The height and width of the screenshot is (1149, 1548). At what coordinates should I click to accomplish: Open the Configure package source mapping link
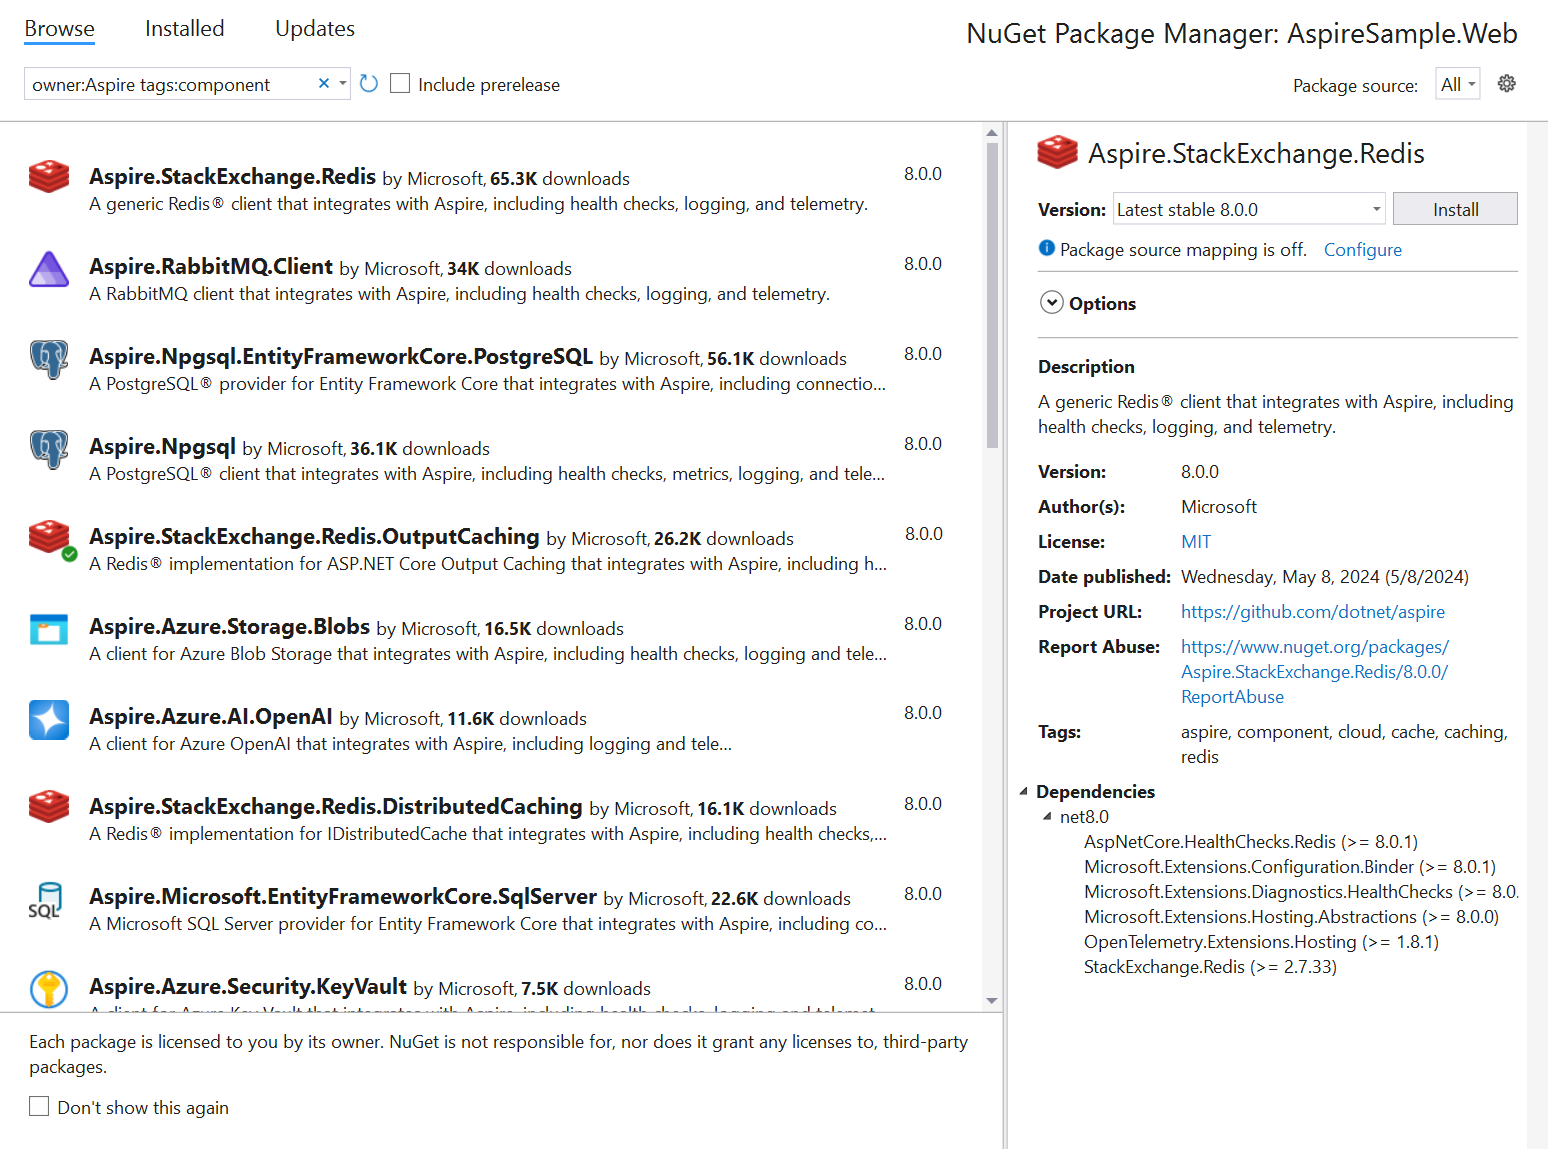(1362, 250)
